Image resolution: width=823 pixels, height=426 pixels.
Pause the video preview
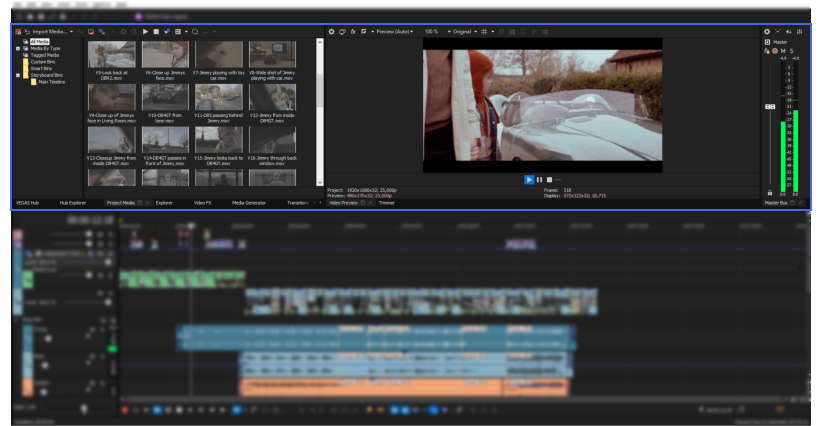[x=539, y=179]
